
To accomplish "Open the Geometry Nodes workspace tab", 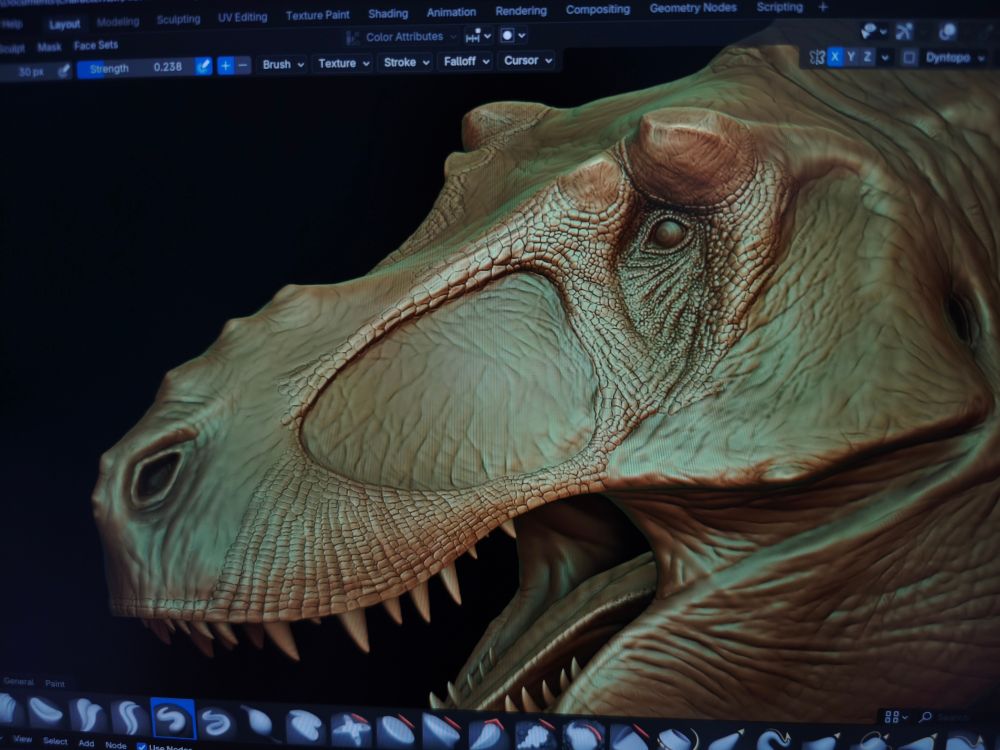I will pyautogui.click(x=693, y=8).
